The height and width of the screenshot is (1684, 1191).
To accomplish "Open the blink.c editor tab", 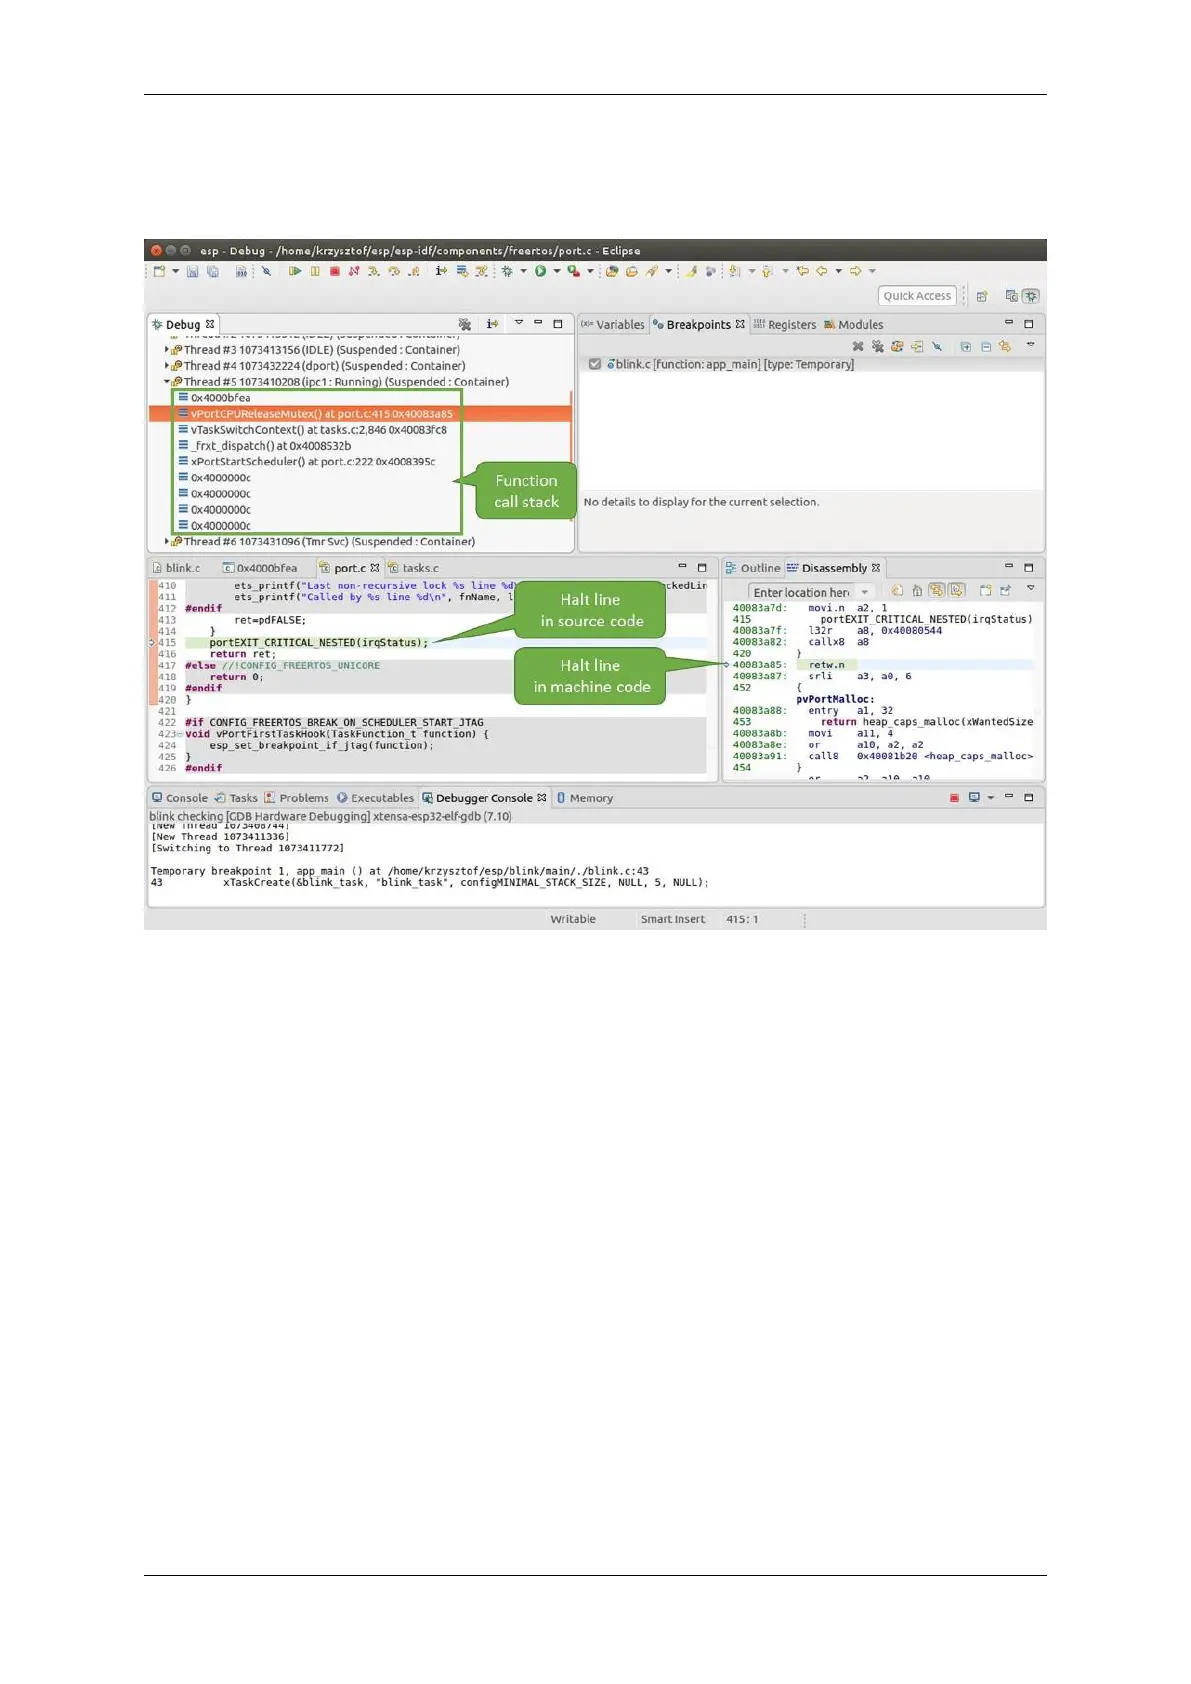I will [176, 568].
